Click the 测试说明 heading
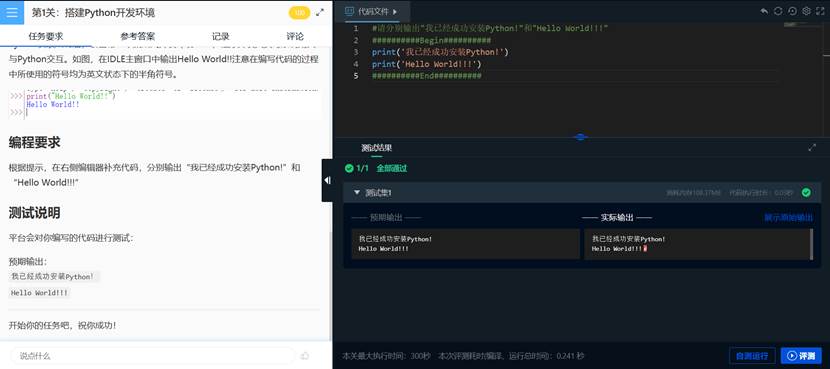Viewport: 830px width, 369px height. coord(34,213)
